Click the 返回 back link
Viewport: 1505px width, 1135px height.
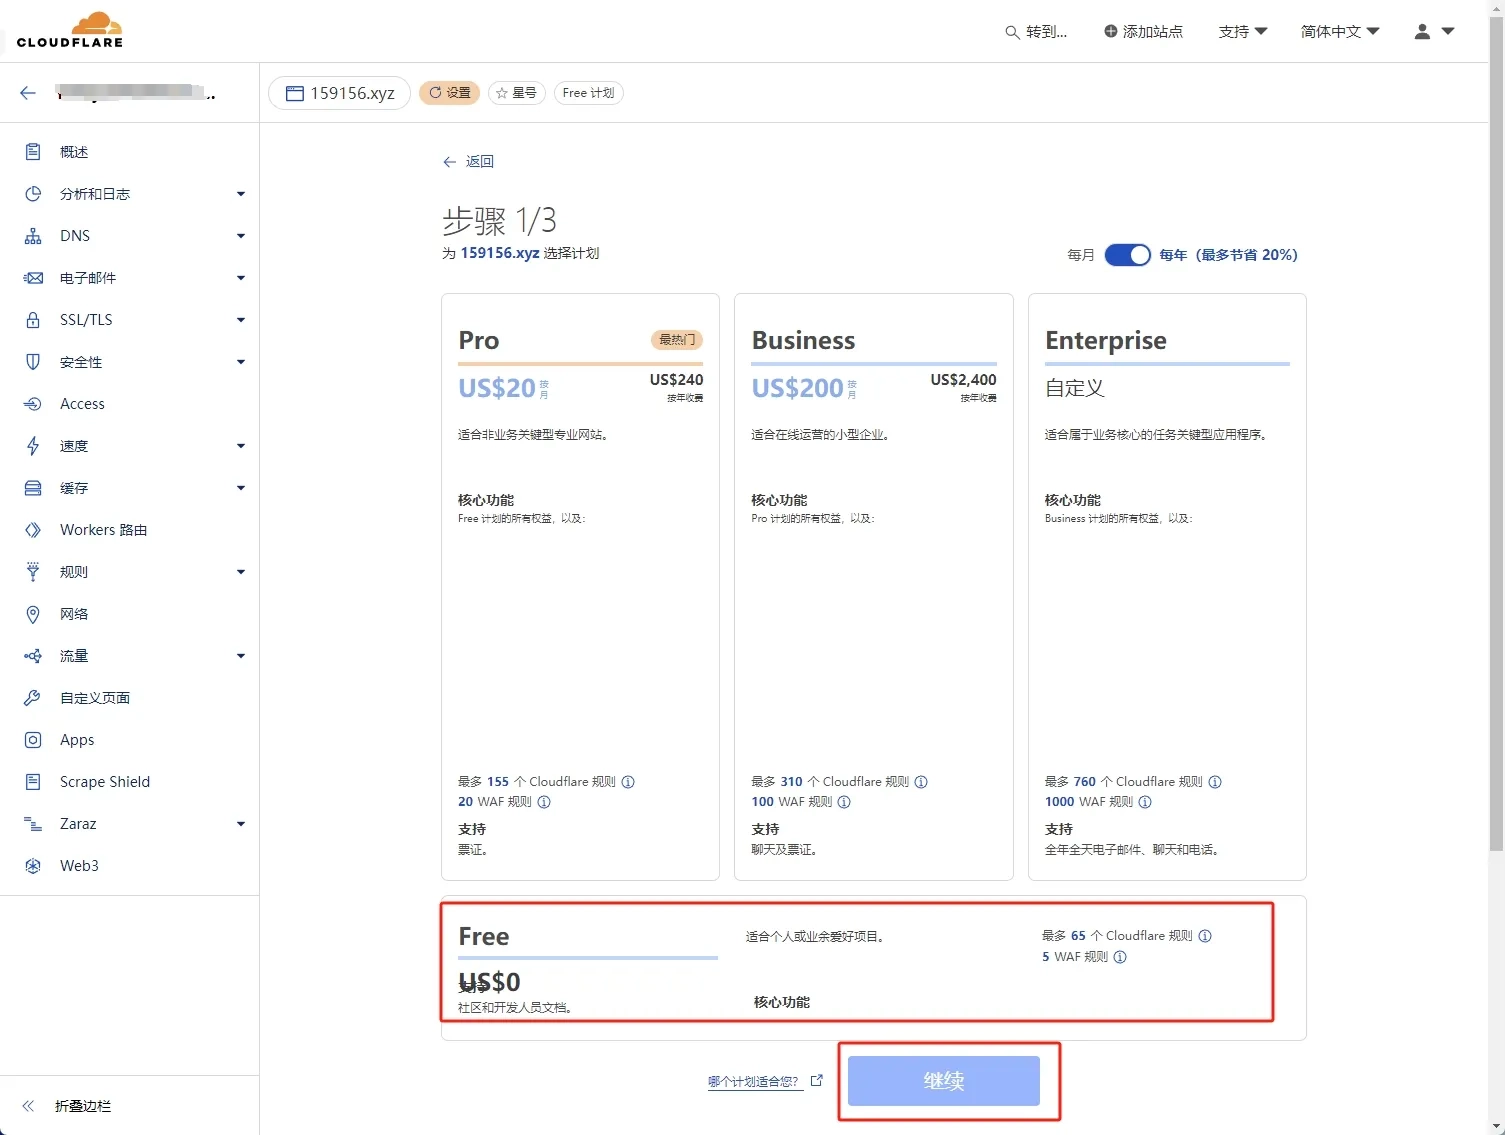[468, 162]
